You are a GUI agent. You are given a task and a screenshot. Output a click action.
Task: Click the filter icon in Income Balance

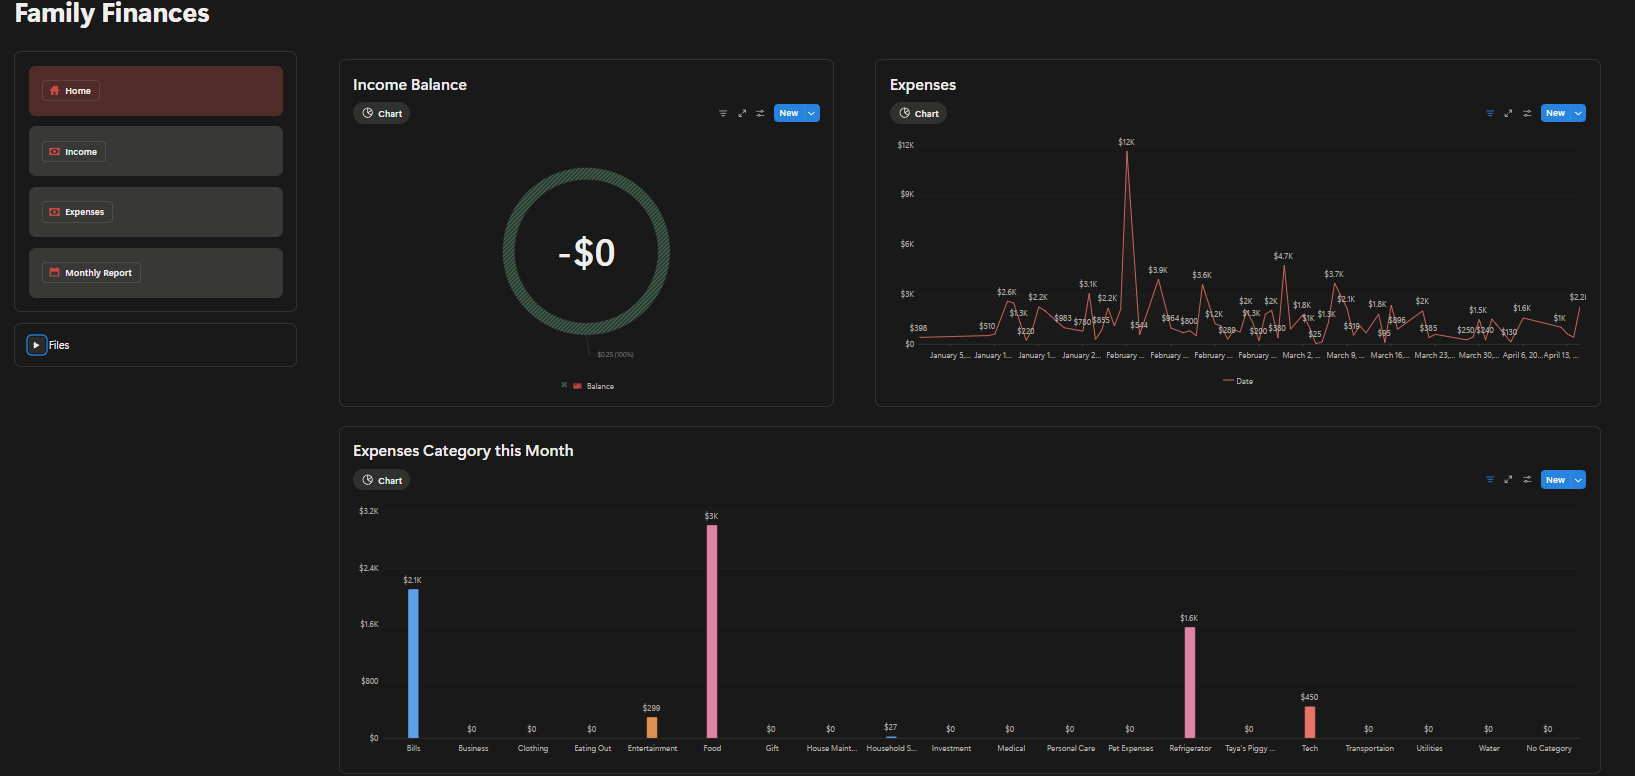point(723,113)
